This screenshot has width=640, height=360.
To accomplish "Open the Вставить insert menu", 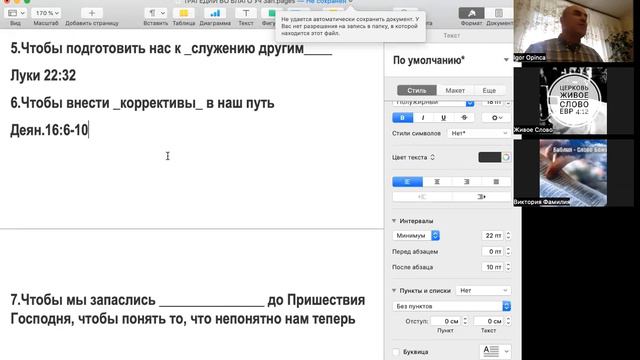I will 156,13.
